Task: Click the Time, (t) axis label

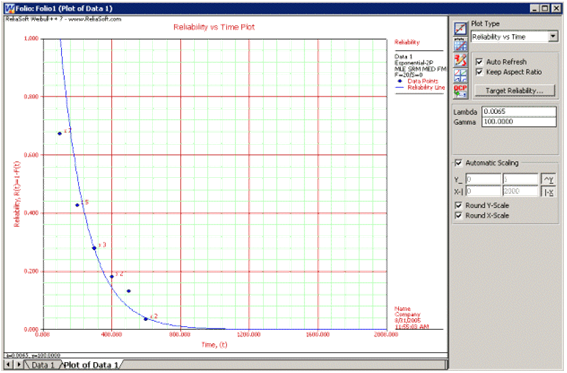Action: coord(214,345)
